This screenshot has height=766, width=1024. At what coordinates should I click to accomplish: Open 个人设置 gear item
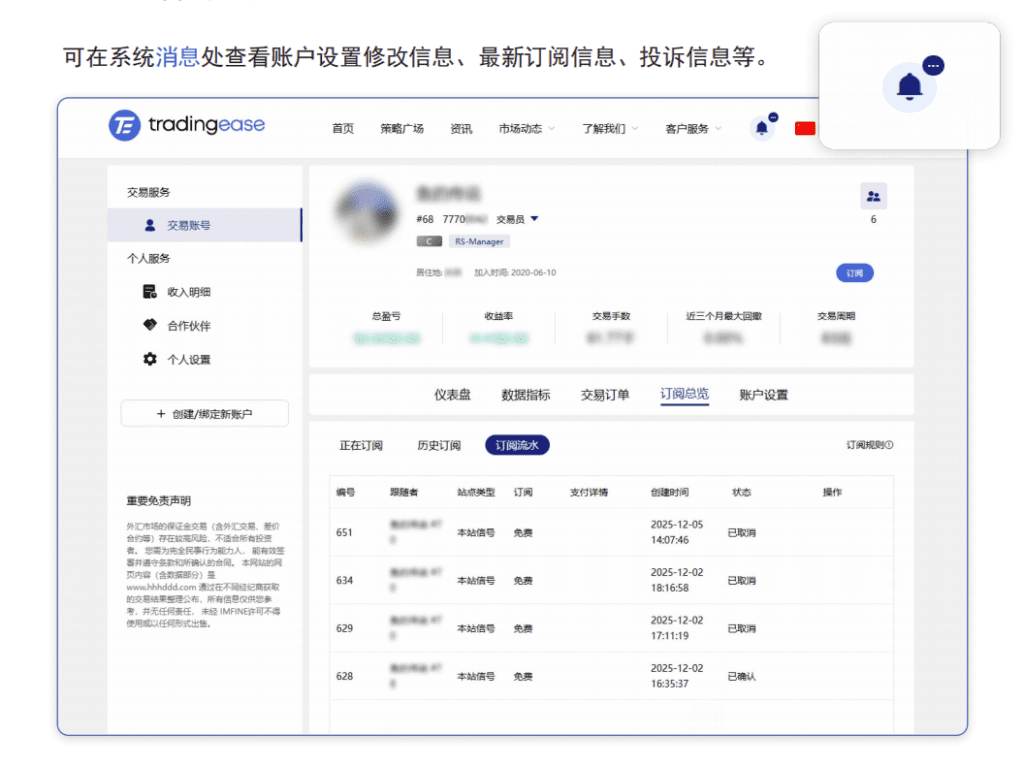pyautogui.click(x=188, y=360)
